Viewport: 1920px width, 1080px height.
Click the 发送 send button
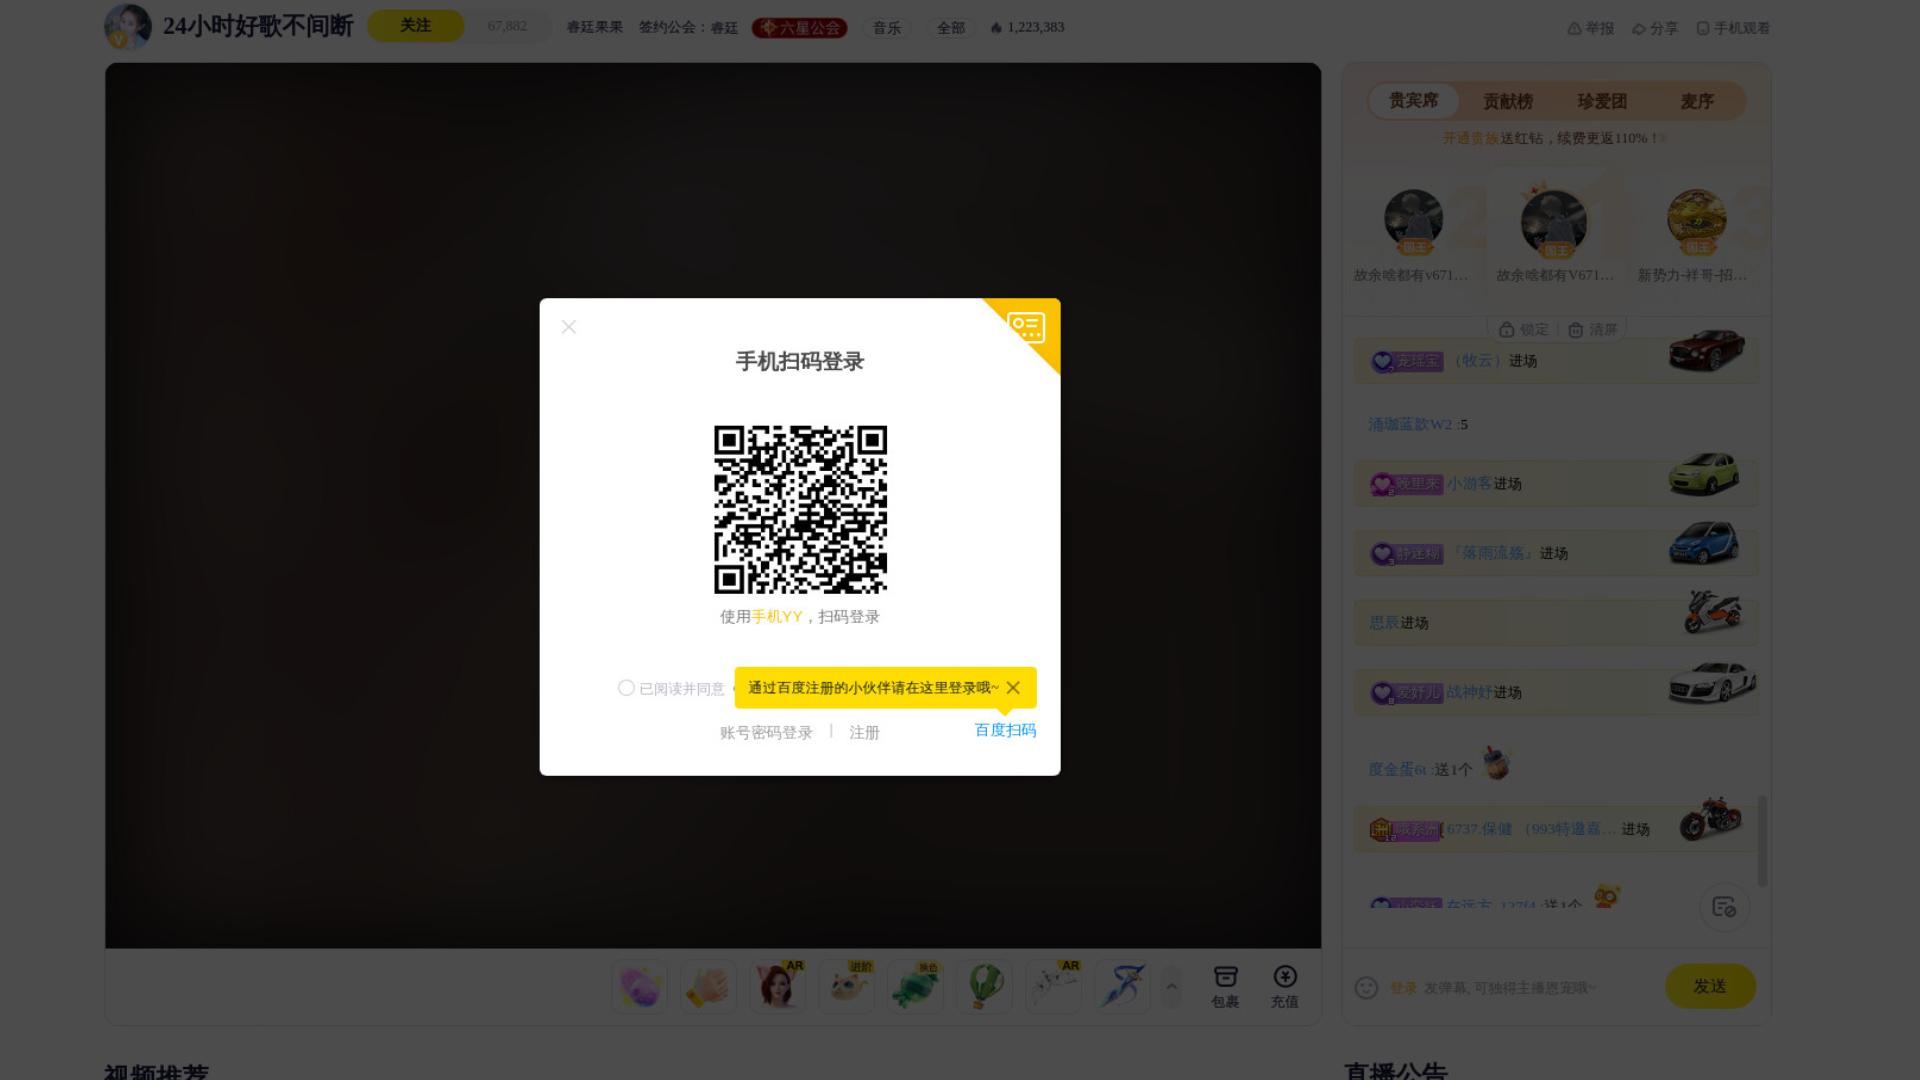(x=1710, y=986)
